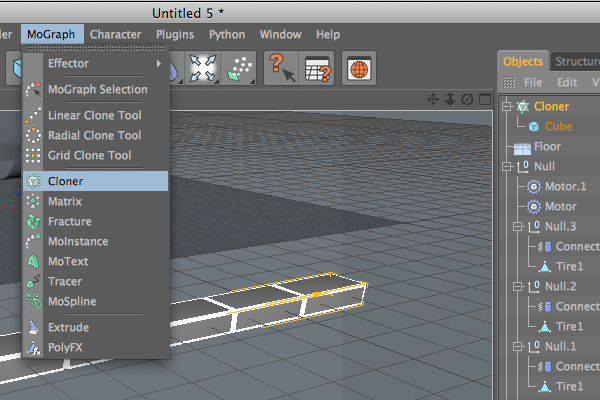This screenshot has width=600, height=400.
Task: Open the Plugins menu
Action: tap(175, 34)
